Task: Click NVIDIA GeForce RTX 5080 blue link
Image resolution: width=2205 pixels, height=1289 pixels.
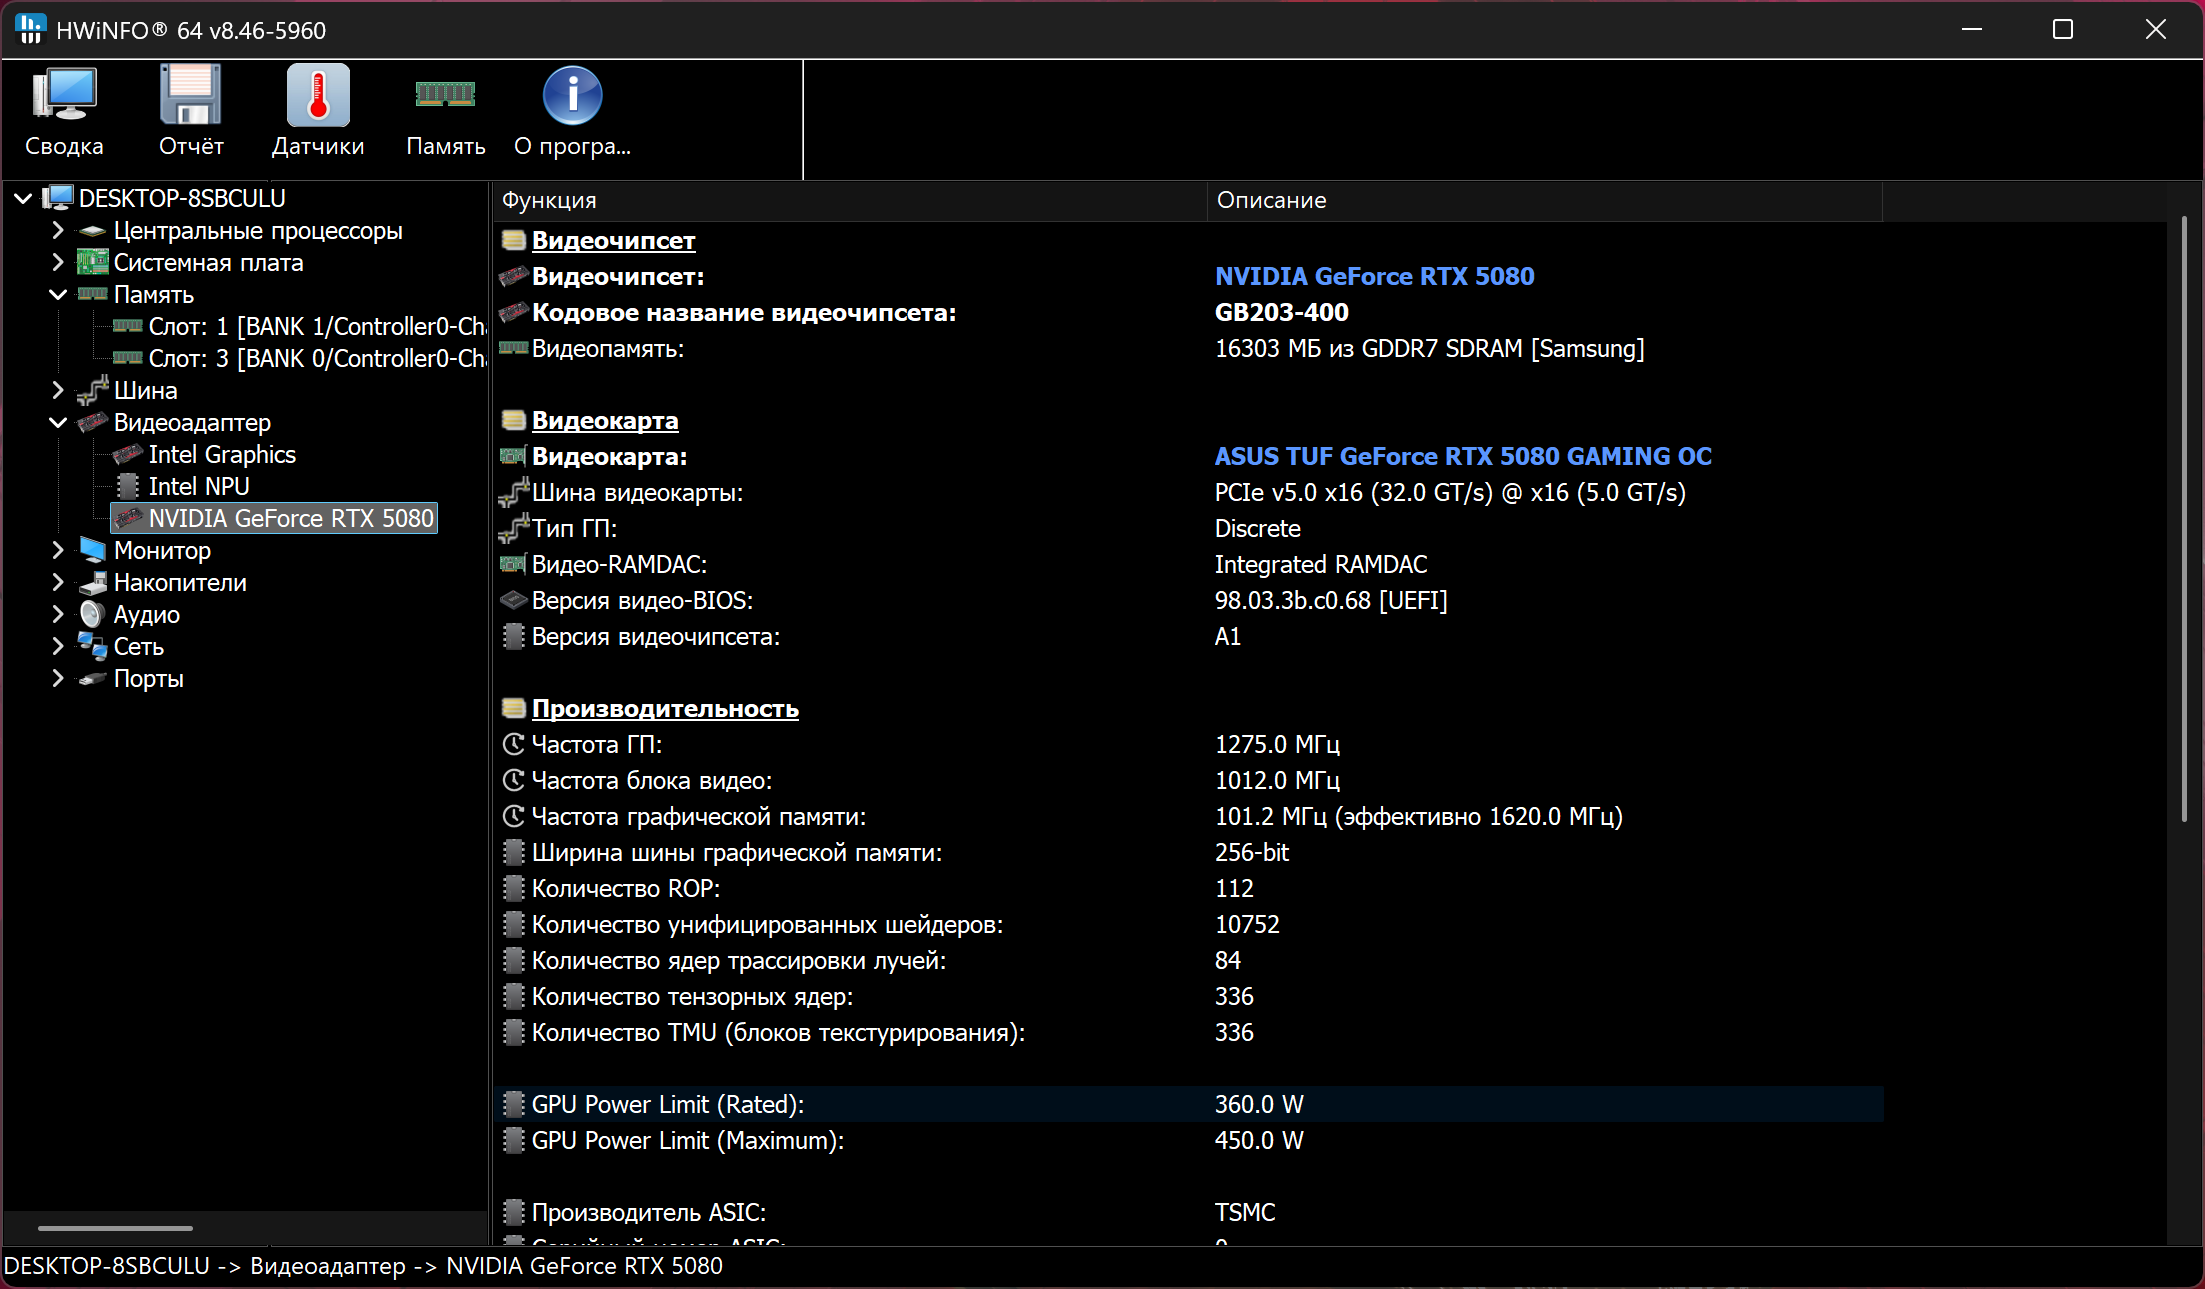Action: coord(1374,277)
